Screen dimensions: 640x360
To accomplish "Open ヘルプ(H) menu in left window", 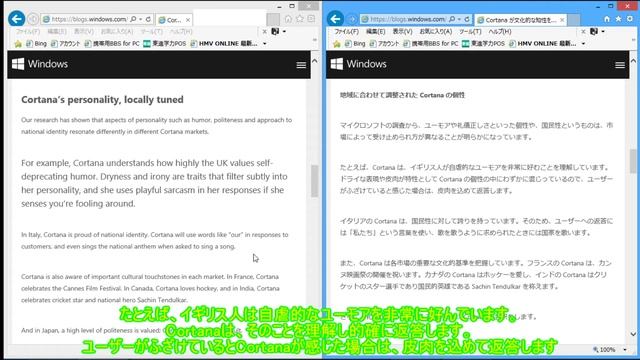I will (x=181, y=31).
